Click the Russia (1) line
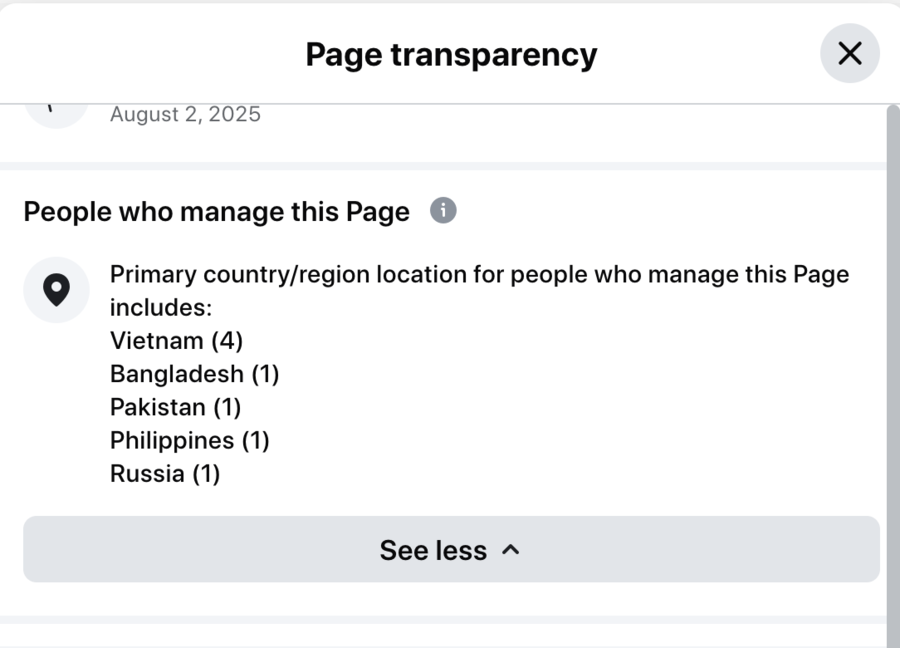The height and width of the screenshot is (648, 900). (165, 473)
